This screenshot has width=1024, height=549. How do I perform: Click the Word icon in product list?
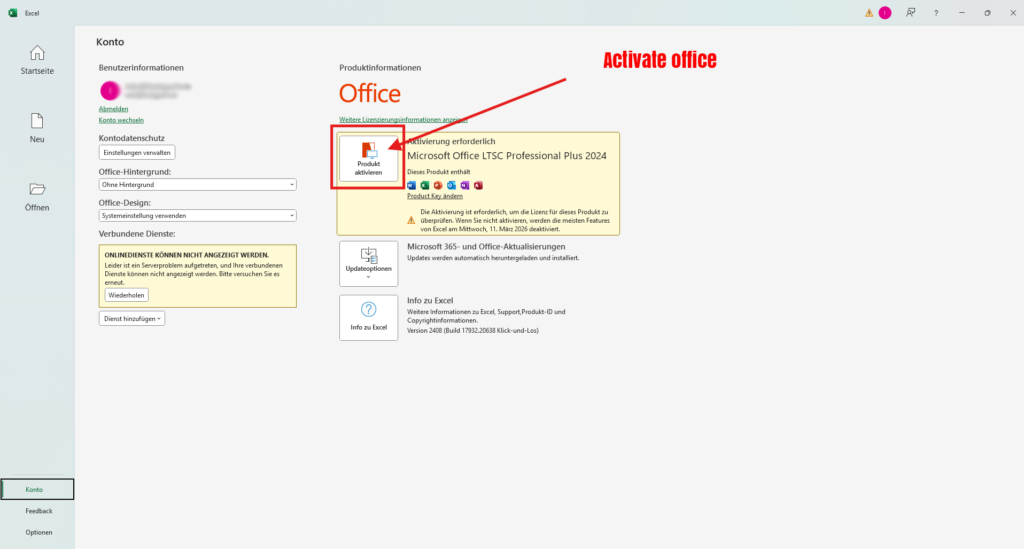(x=412, y=185)
